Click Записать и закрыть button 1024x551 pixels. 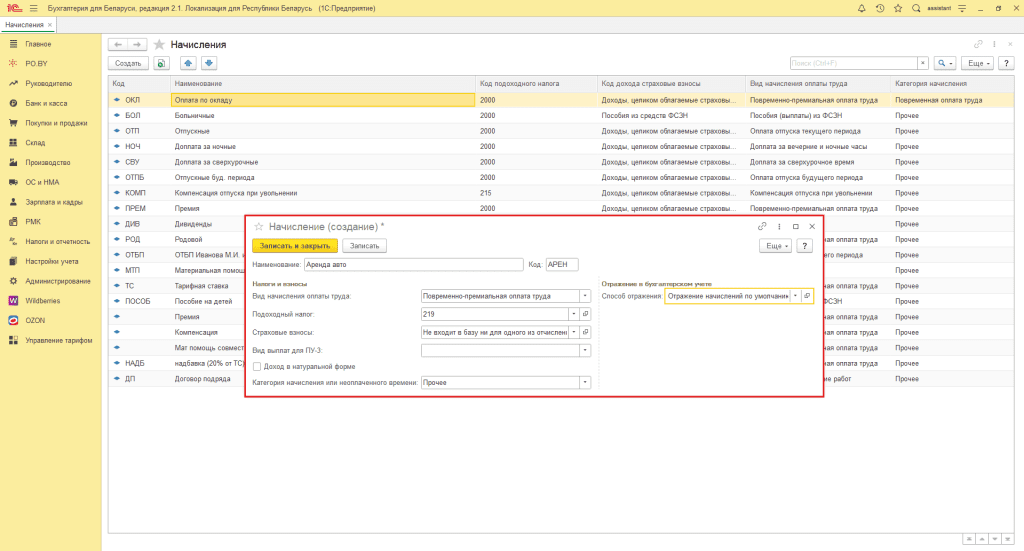[x=294, y=246]
